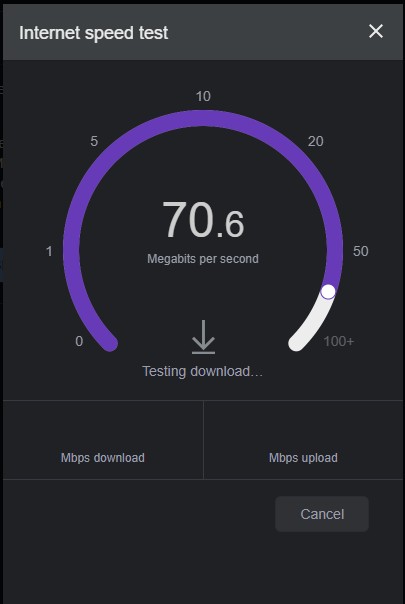Click the 5 gauge label

(94, 141)
